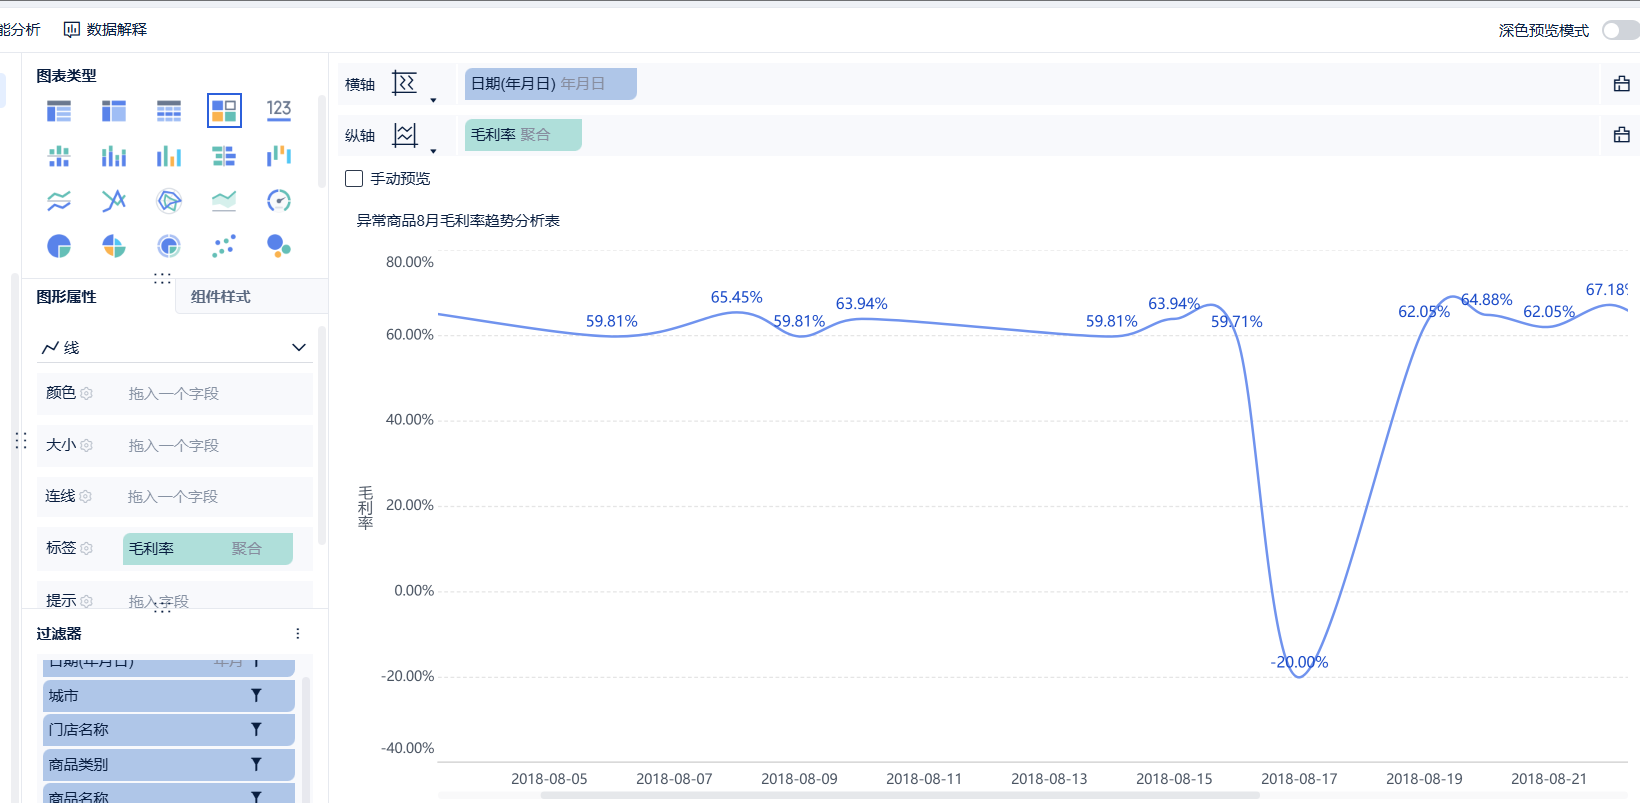Open the 数据解释 data interpretation tool
This screenshot has height=803, width=1640.
tap(105, 30)
